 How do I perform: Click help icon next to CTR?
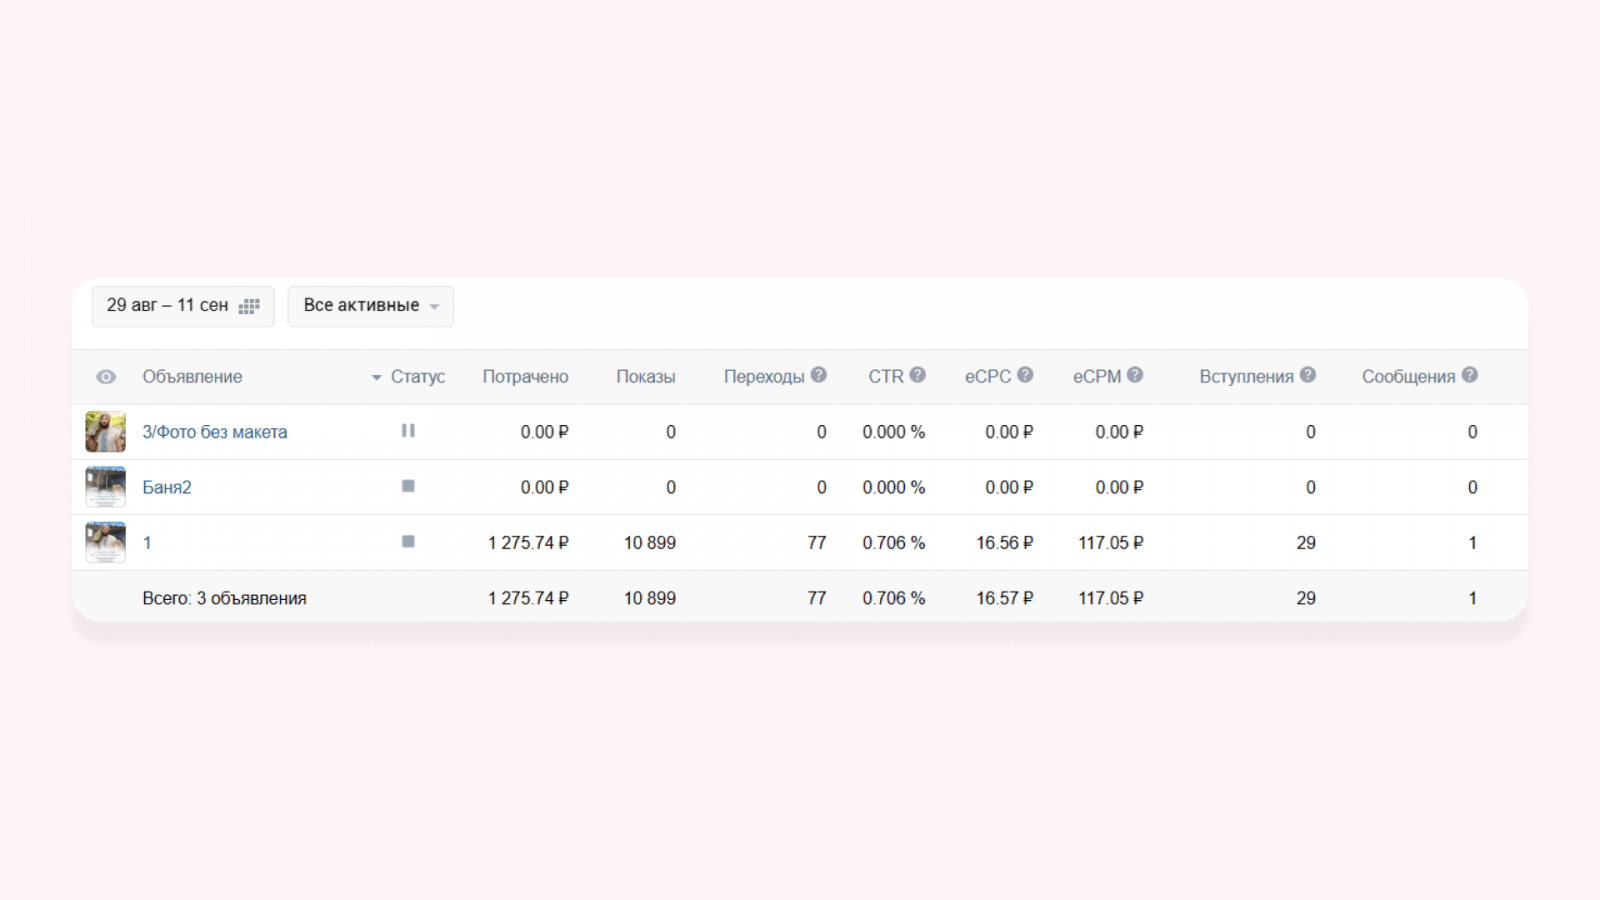point(918,375)
